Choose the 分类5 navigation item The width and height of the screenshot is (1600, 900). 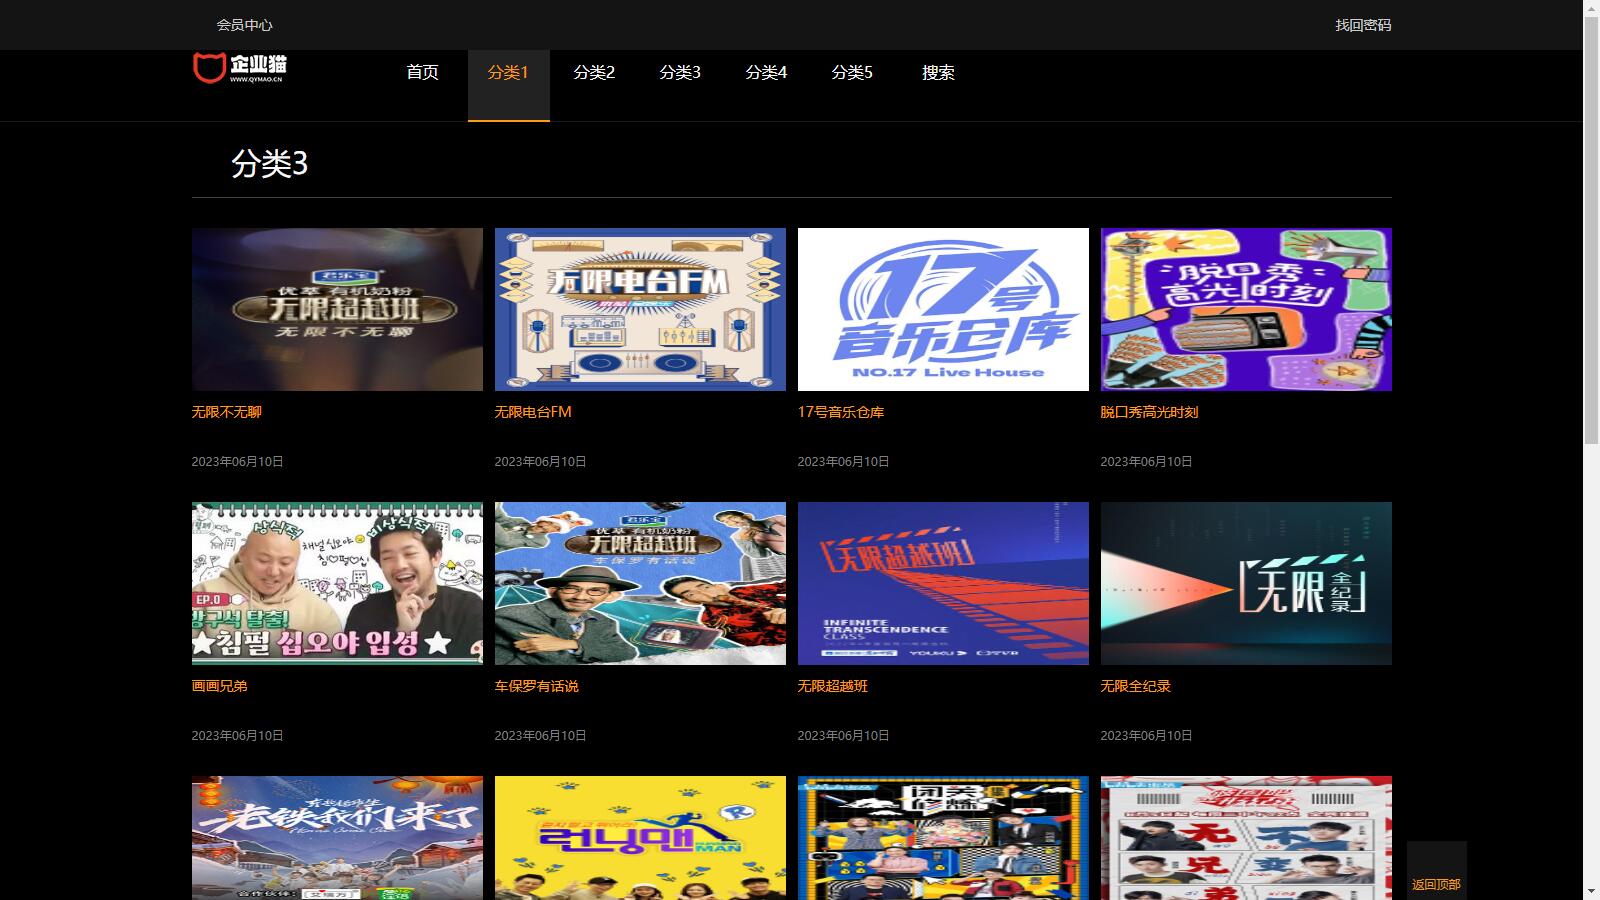click(852, 72)
